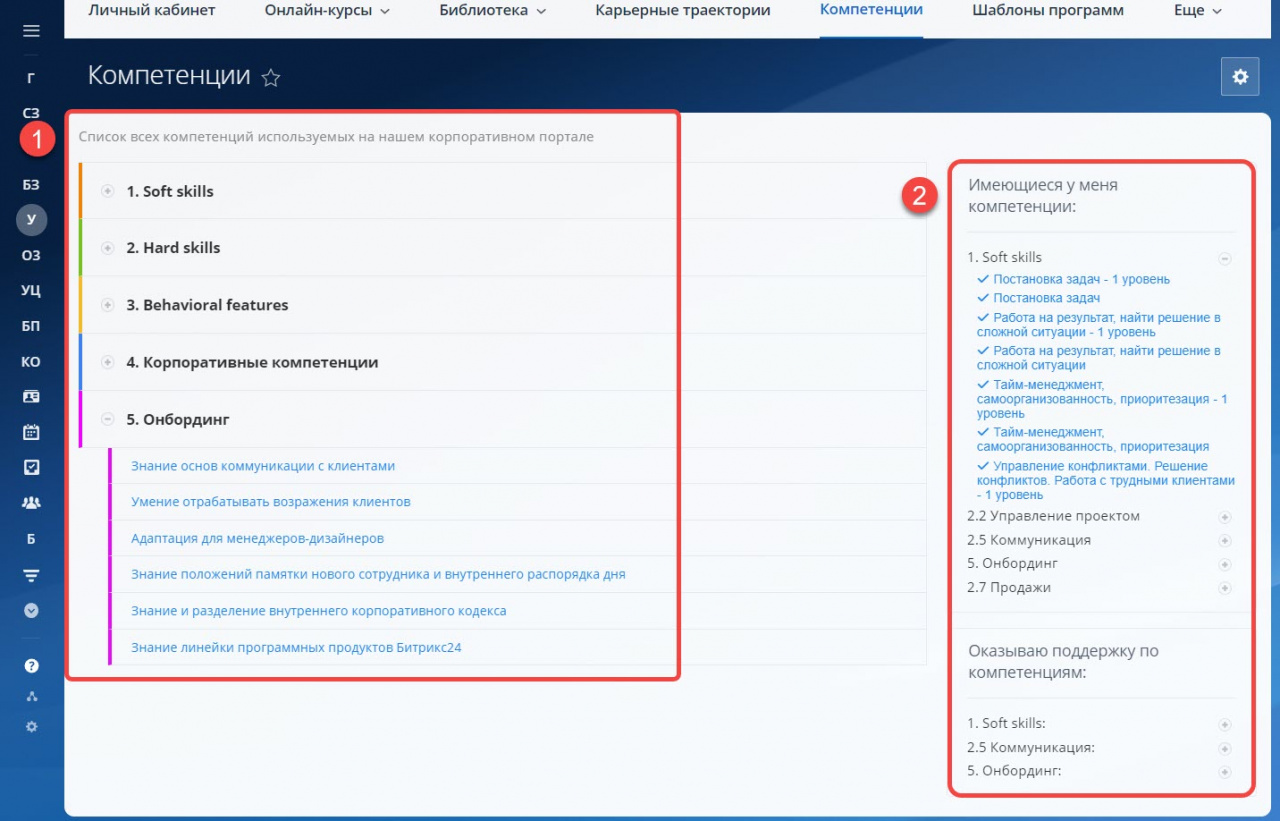The height and width of the screenshot is (821, 1280).
Task: Select the Компетенции tab
Action: coord(871,11)
